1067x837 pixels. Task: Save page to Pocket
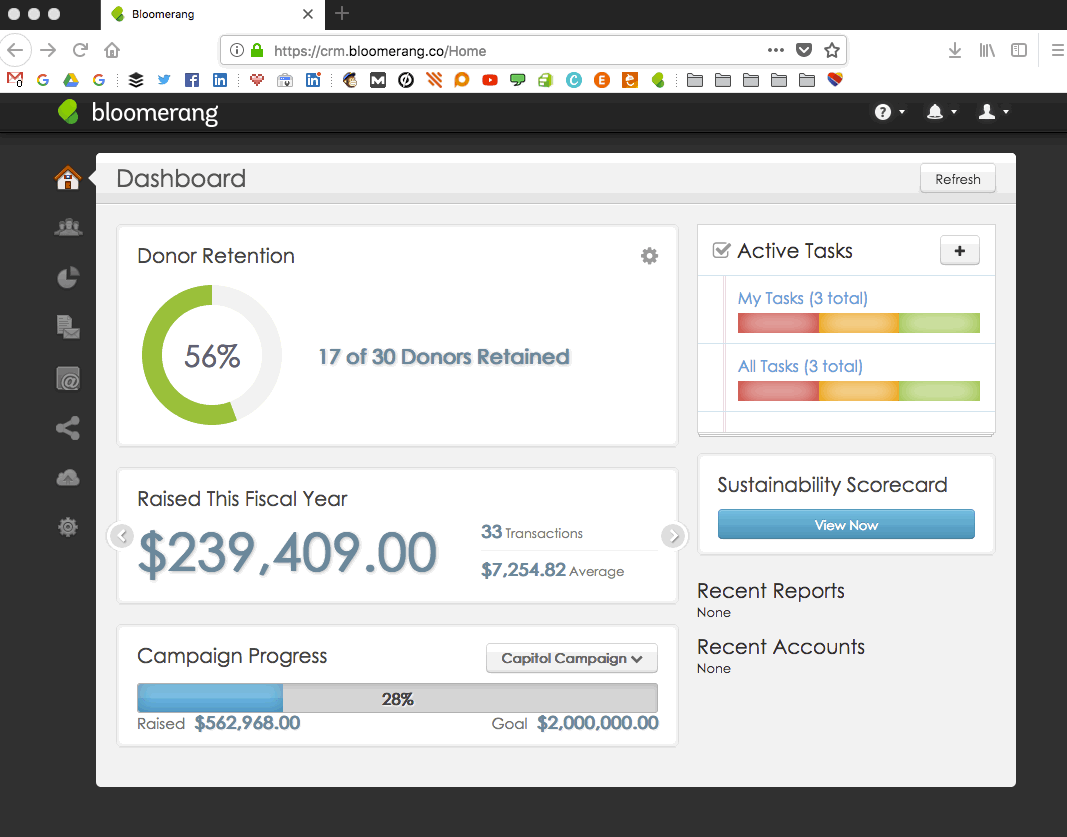(x=804, y=50)
